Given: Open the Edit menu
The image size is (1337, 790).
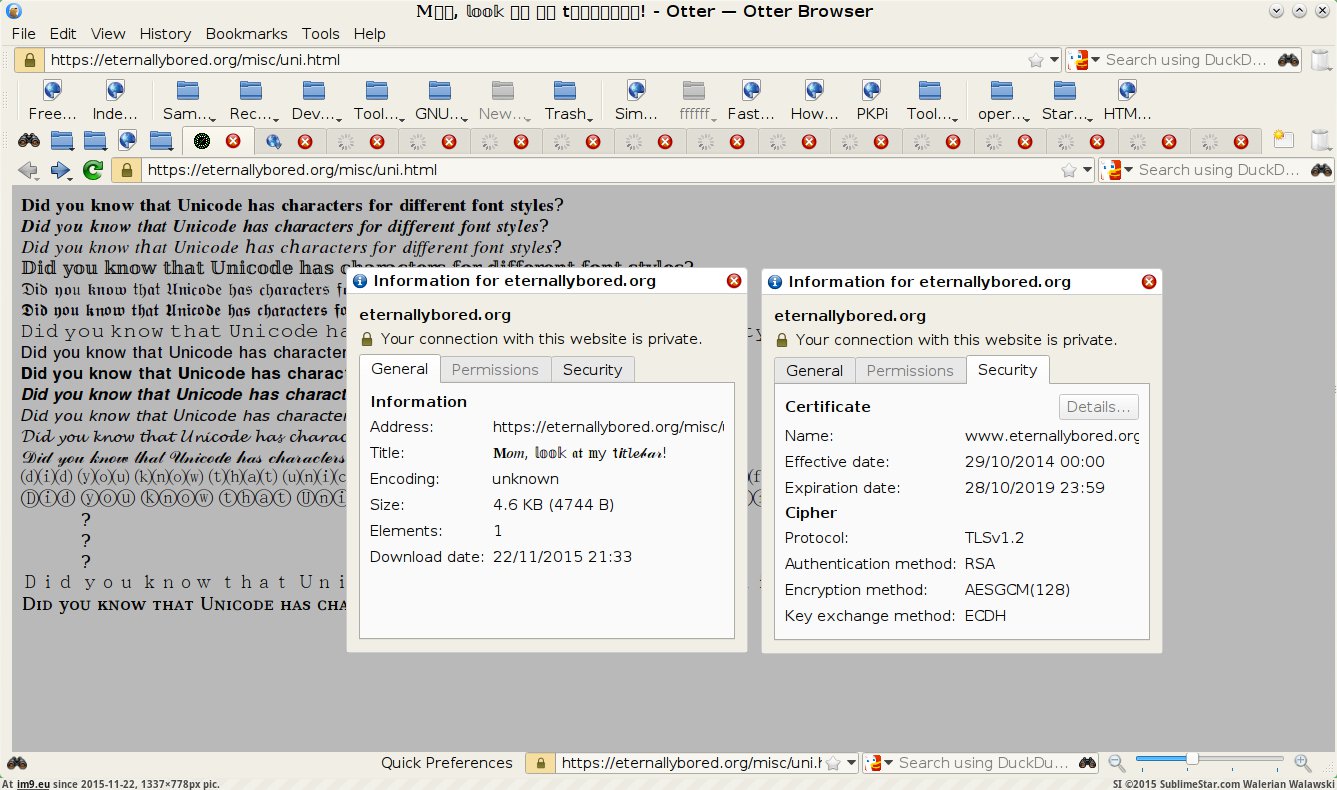Looking at the screenshot, I should click(63, 34).
